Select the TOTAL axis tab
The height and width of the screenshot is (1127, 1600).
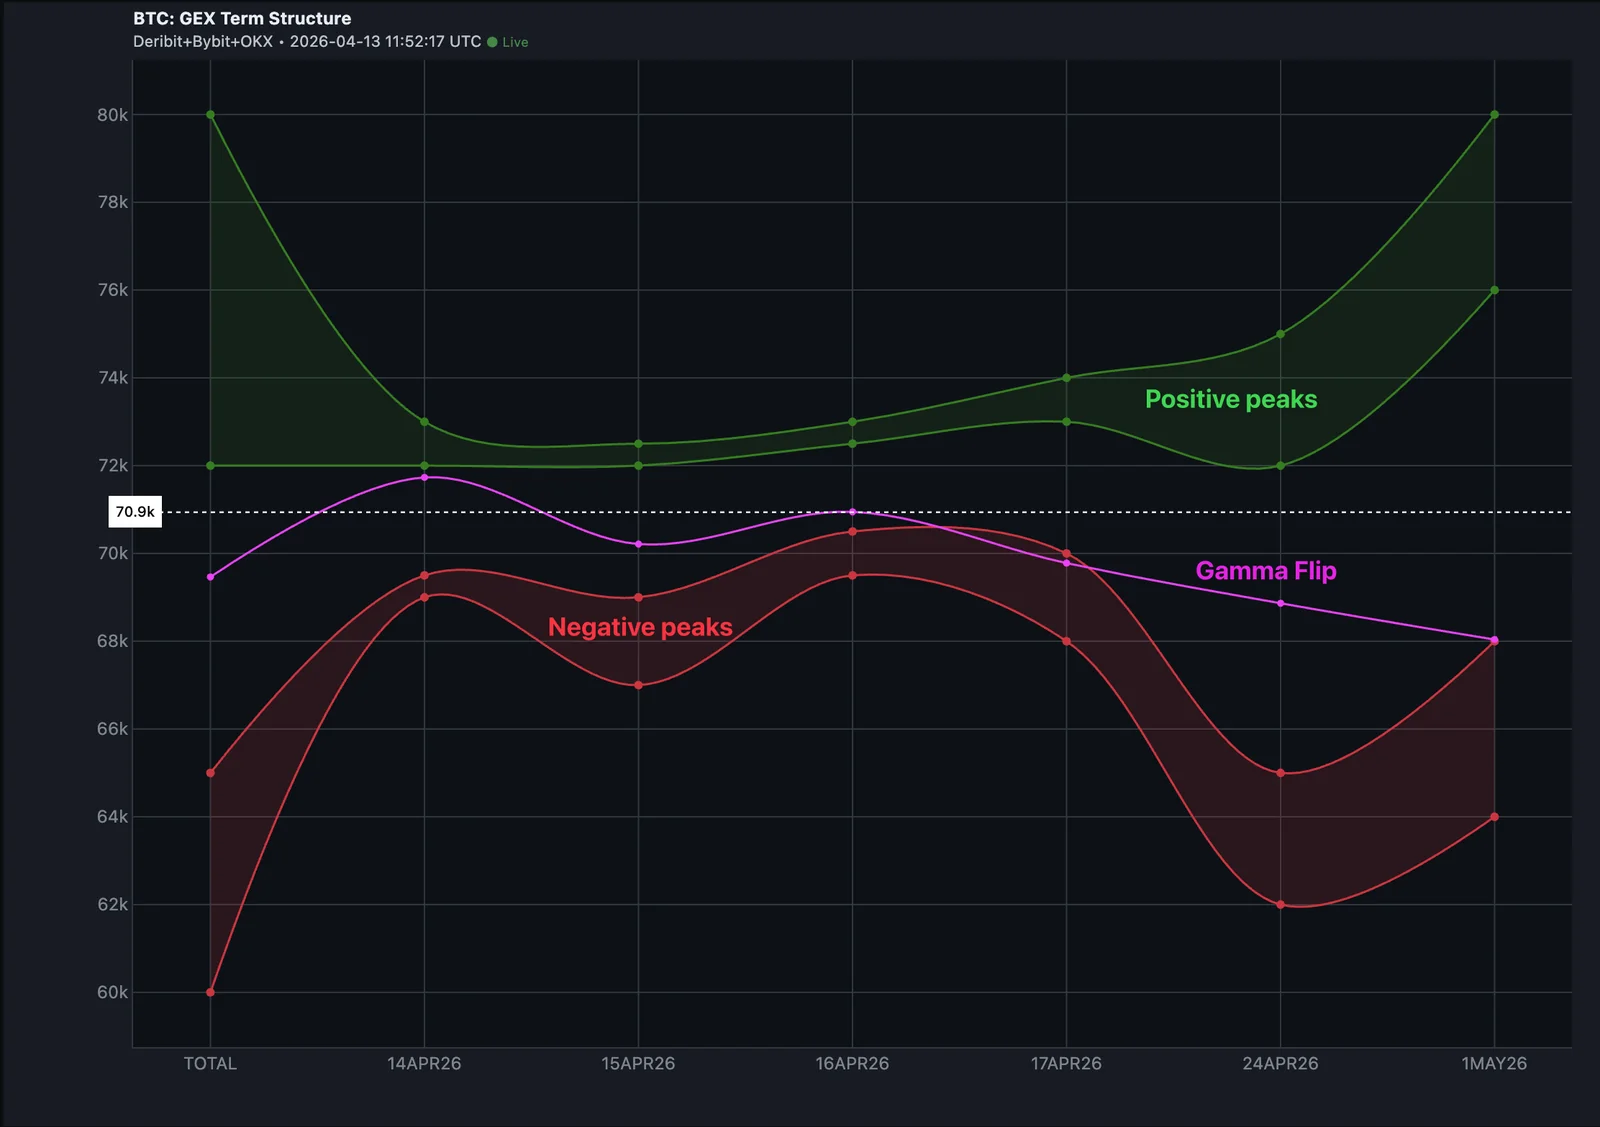click(x=210, y=1064)
